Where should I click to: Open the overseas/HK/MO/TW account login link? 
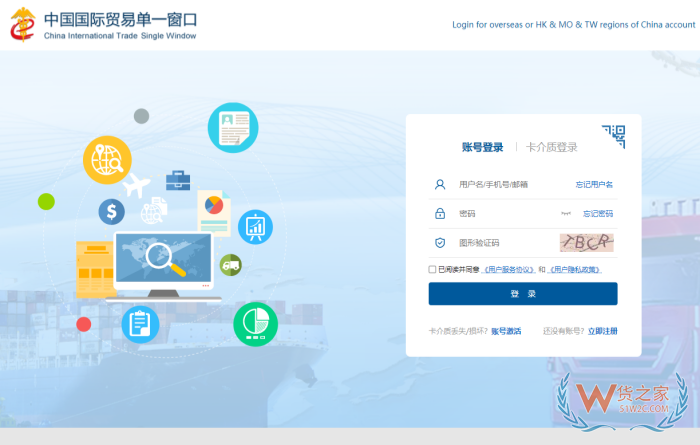[574, 25]
